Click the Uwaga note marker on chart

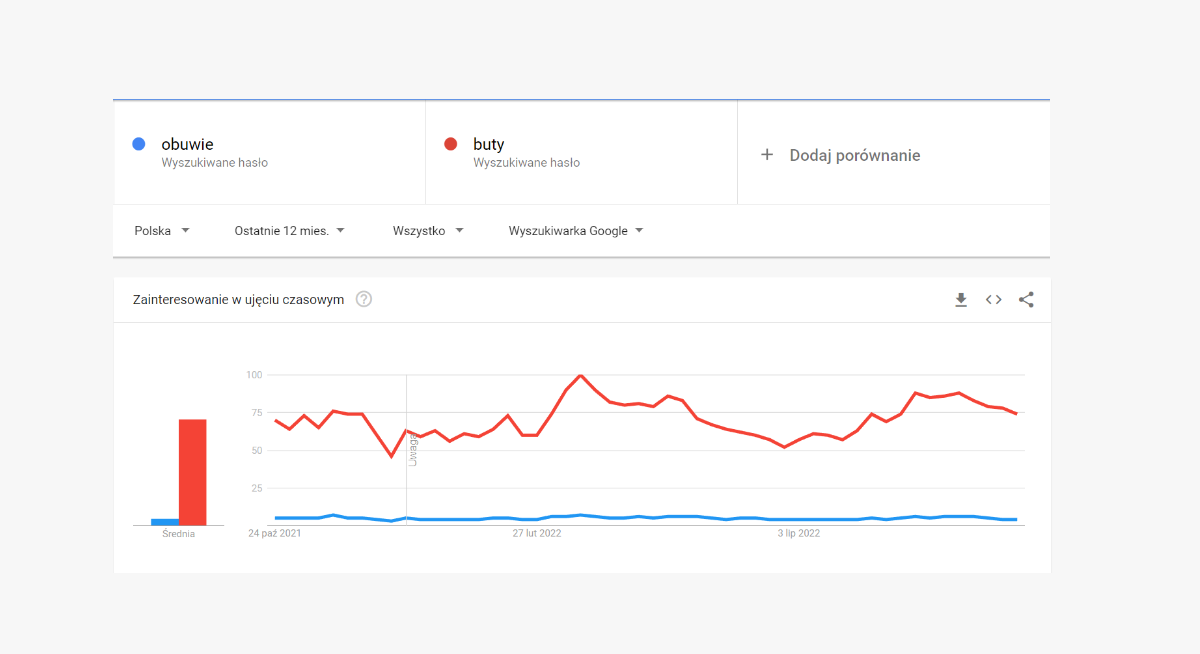(413, 450)
